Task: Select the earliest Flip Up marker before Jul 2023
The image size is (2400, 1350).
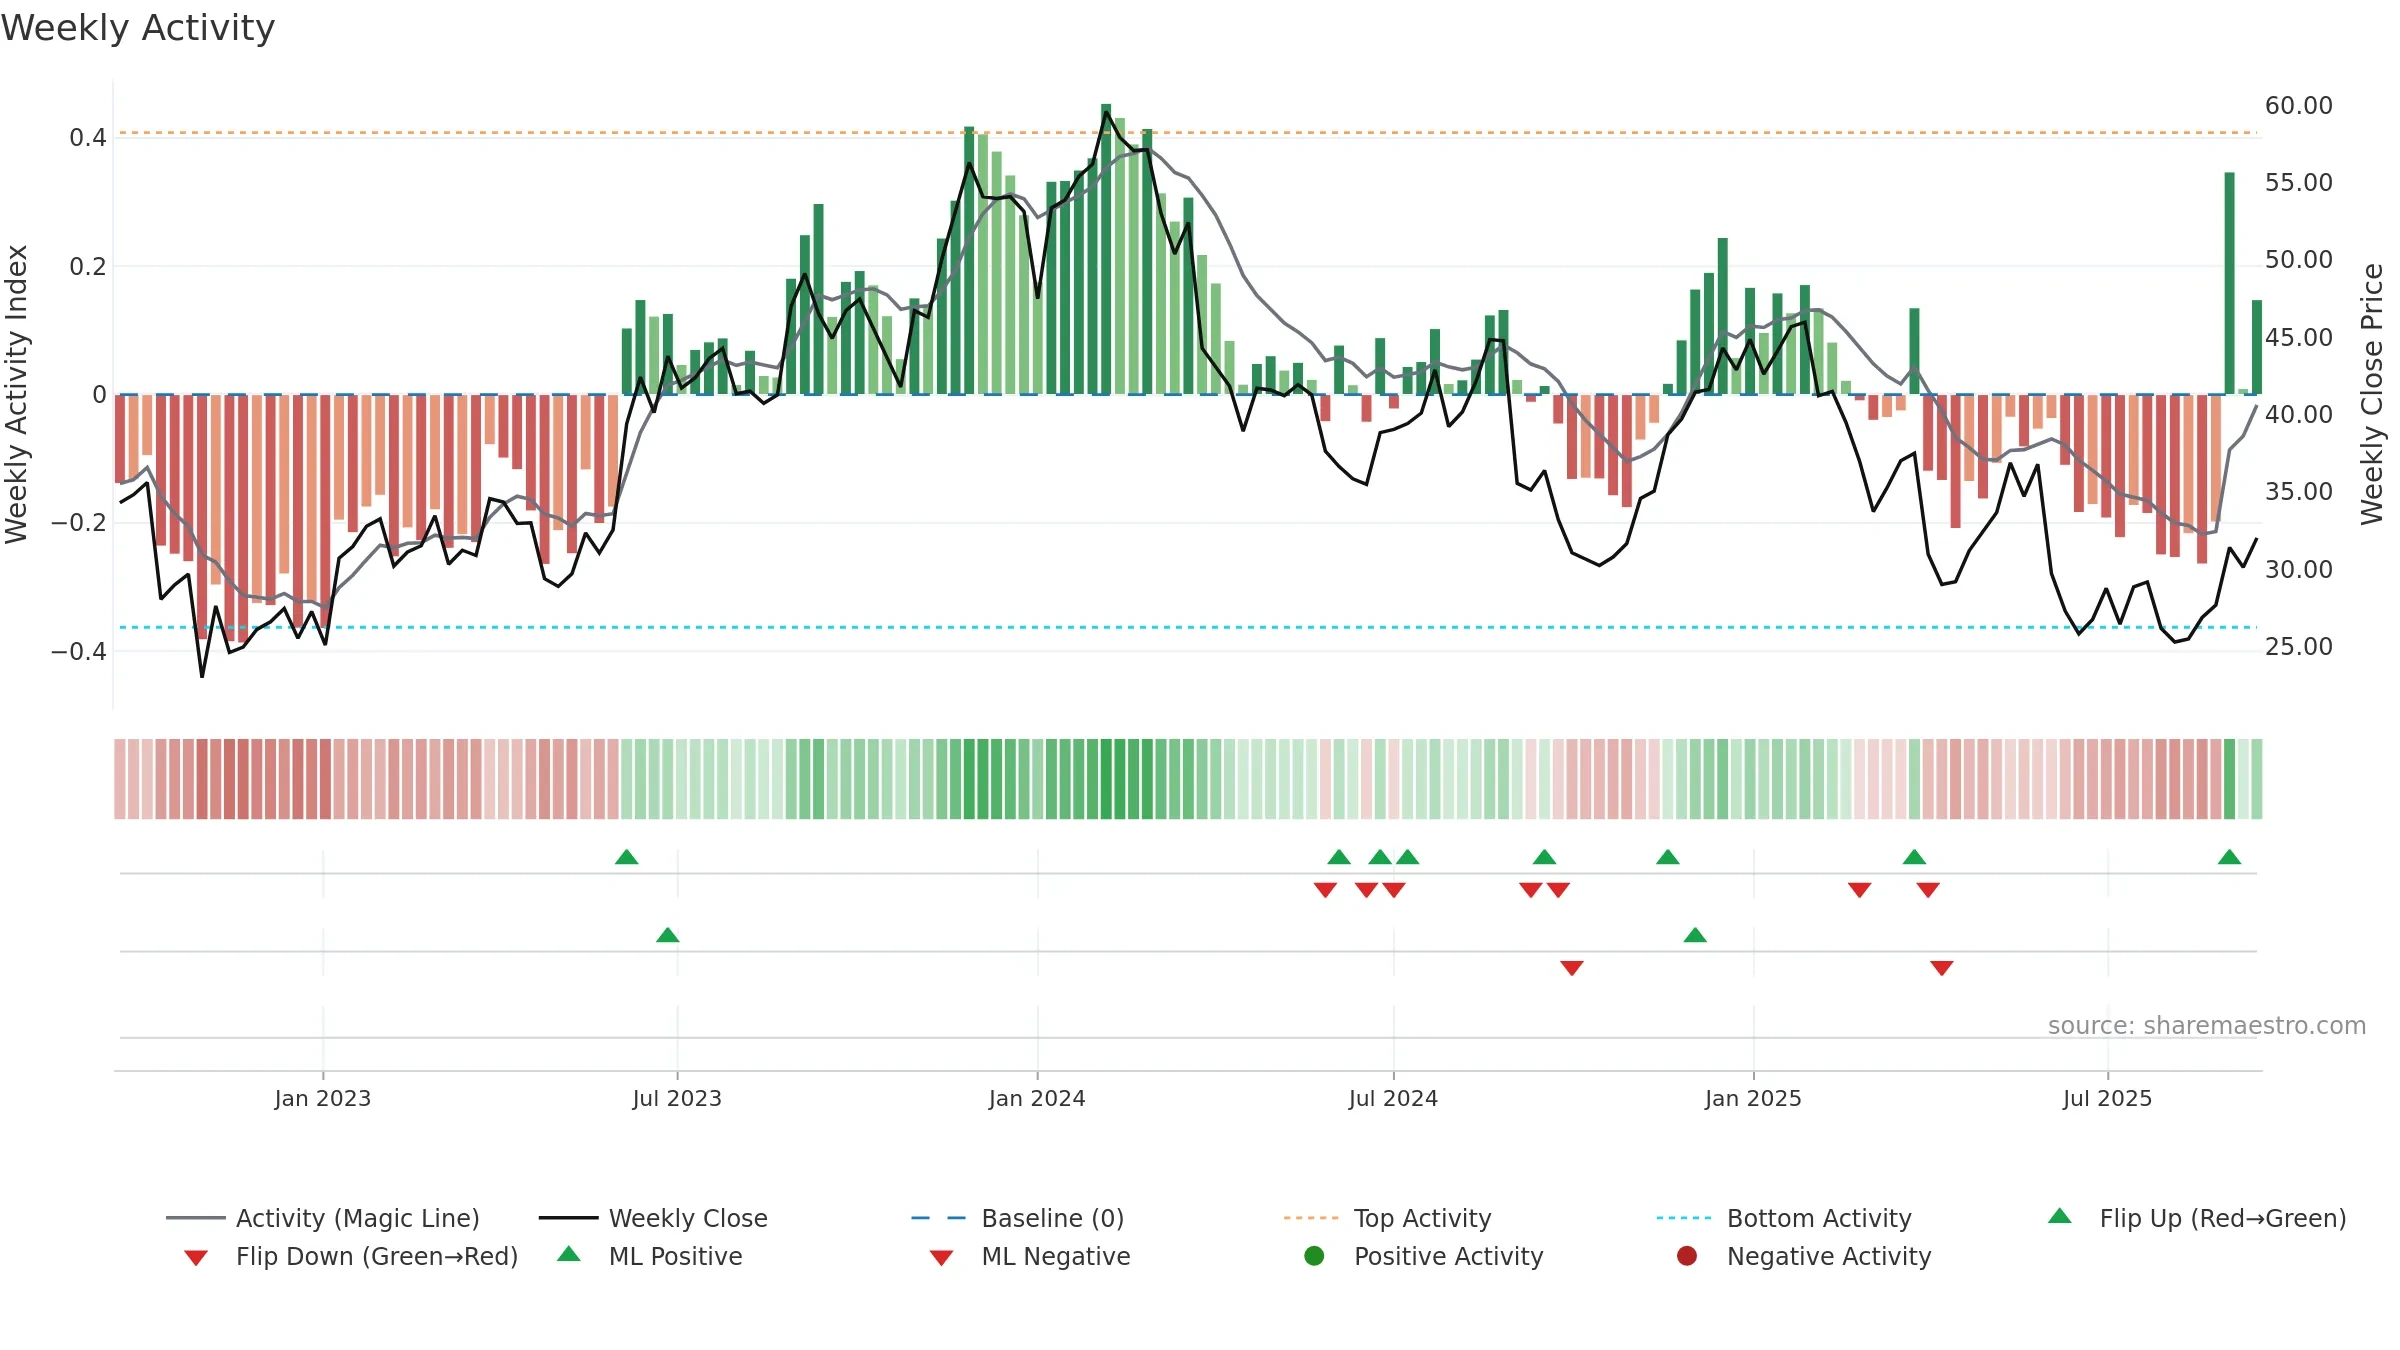Action: [x=627, y=857]
